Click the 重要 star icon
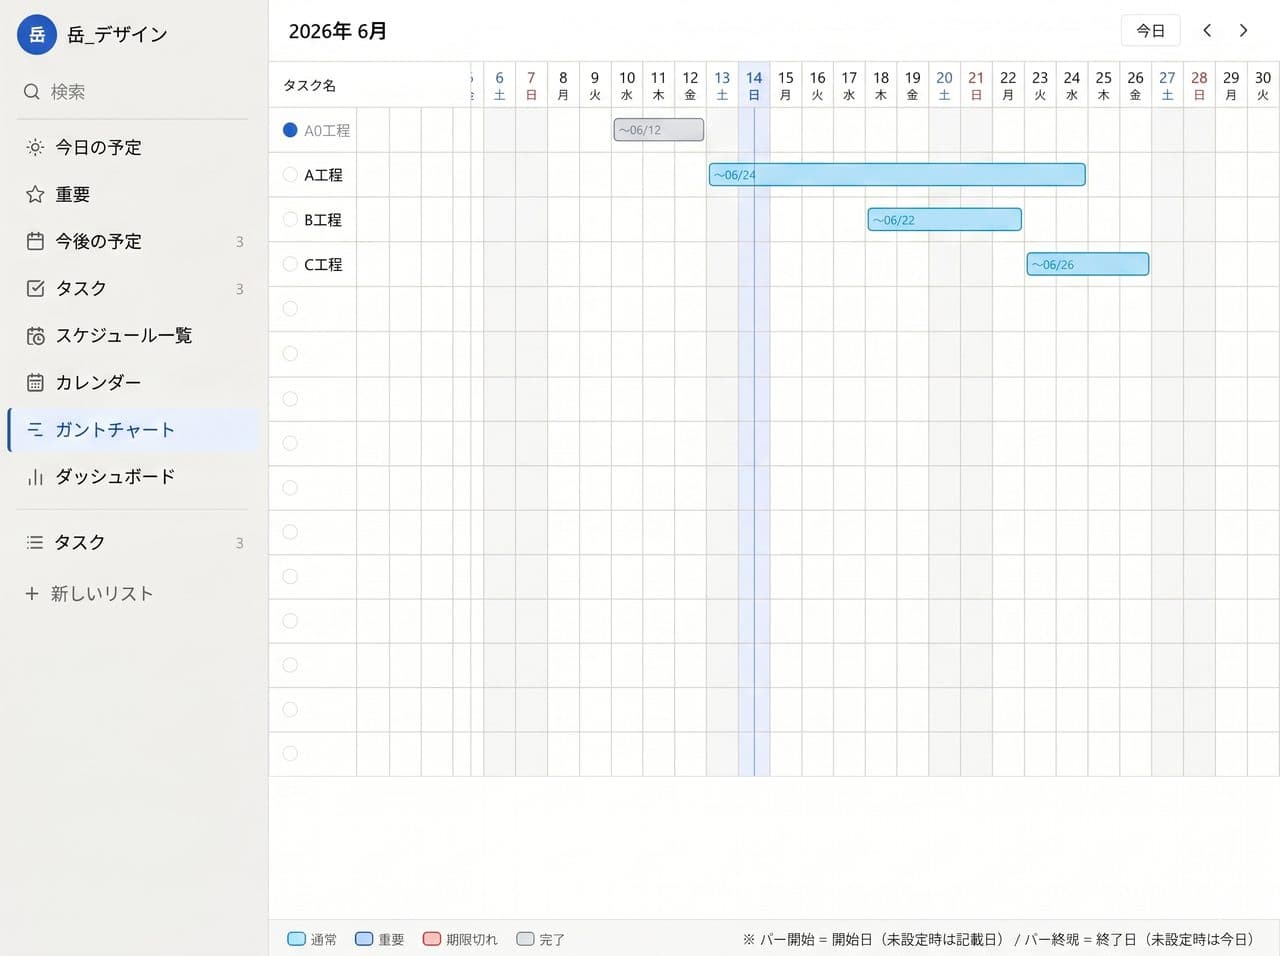Viewport: 1280px width, 956px height. (35, 194)
